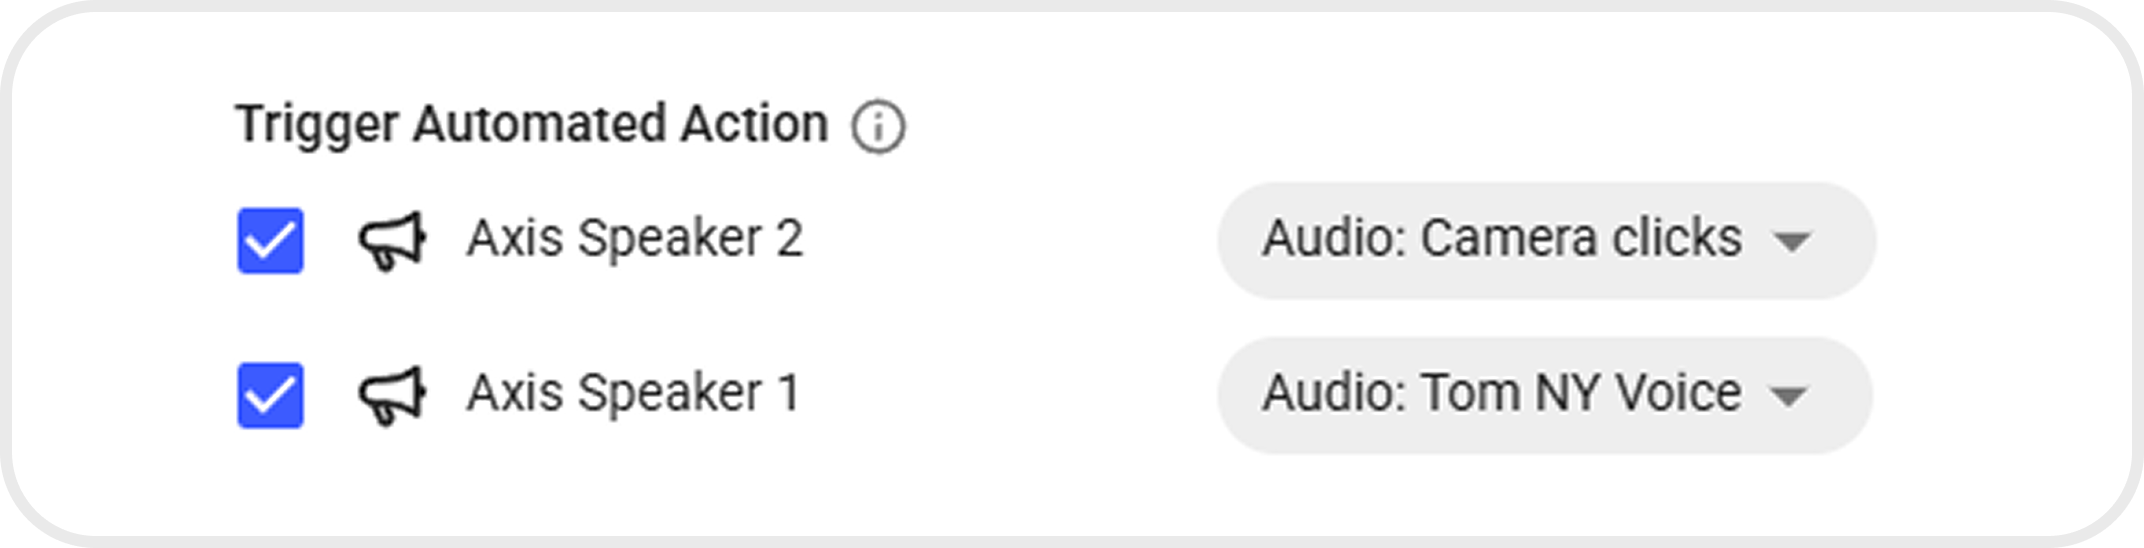Select the Axis Speaker 2 label
This screenshot has height=548, width=2144.
(635, 239)
